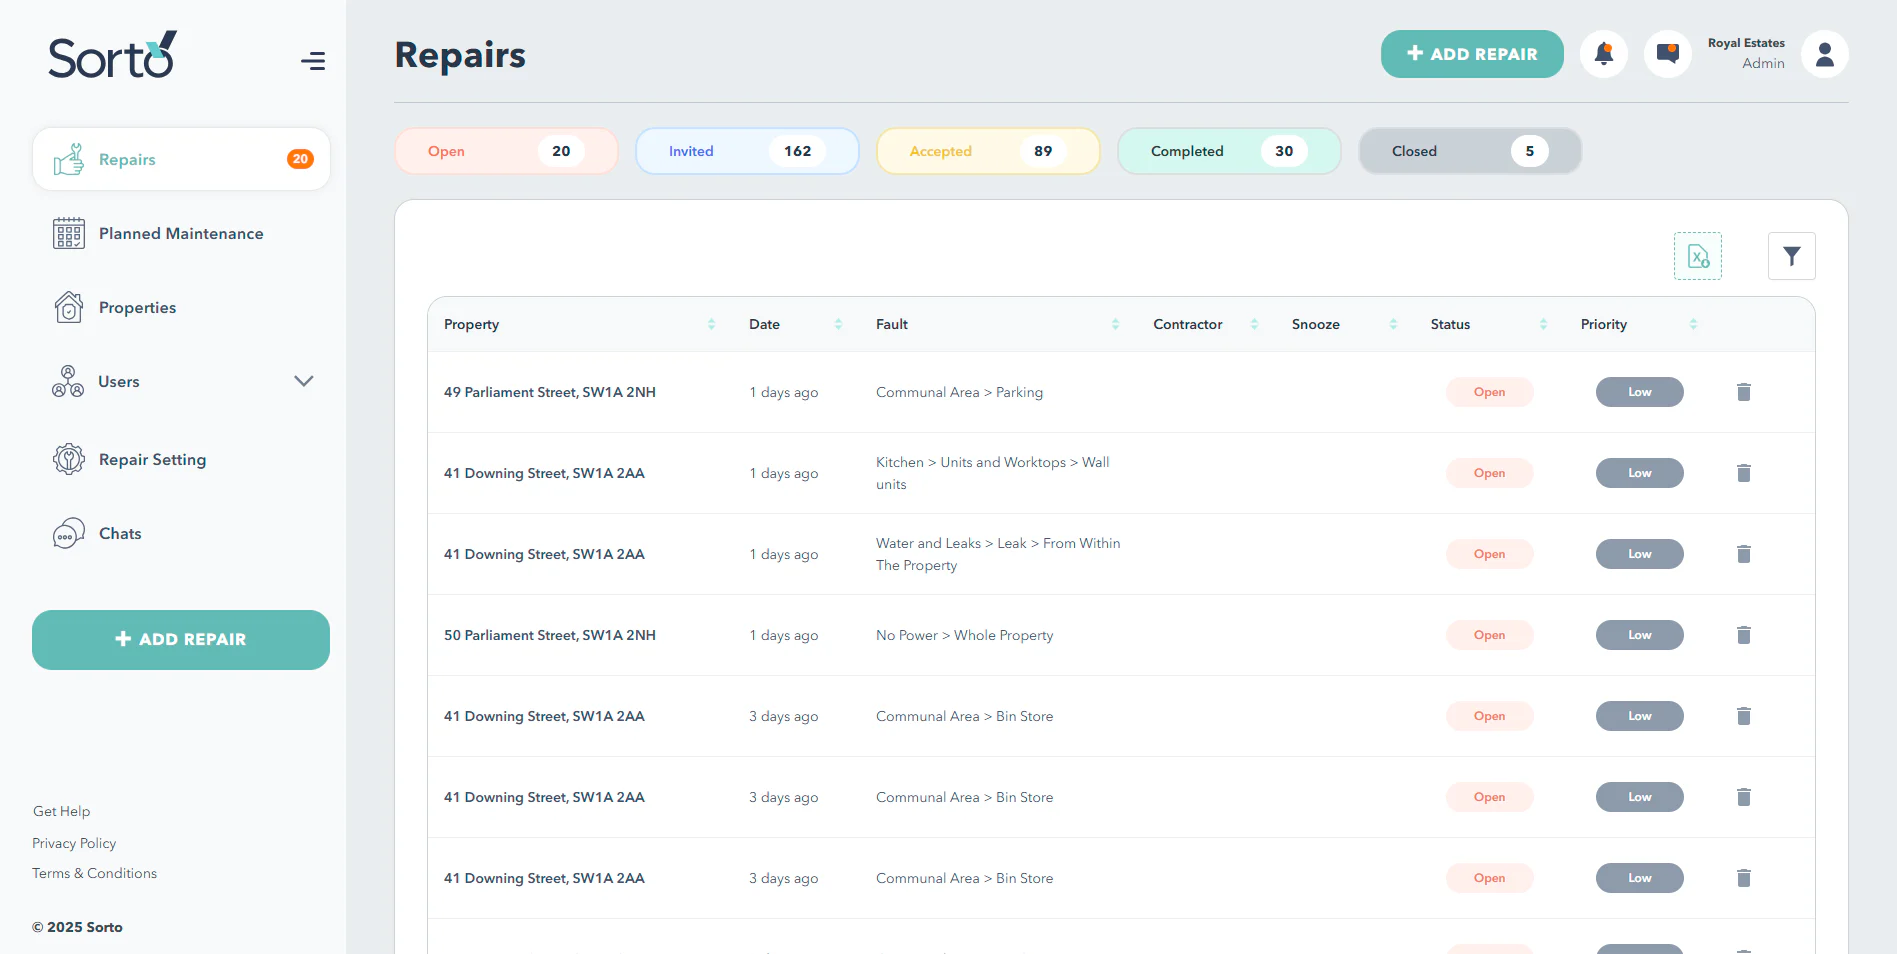Delete the Water and Leaks repair
This screenshot has height=954, width=1897.
[1744, 554]
